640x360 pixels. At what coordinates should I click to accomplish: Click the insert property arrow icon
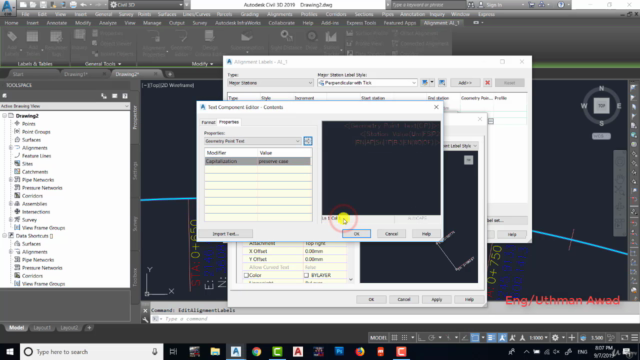[308, 141]
